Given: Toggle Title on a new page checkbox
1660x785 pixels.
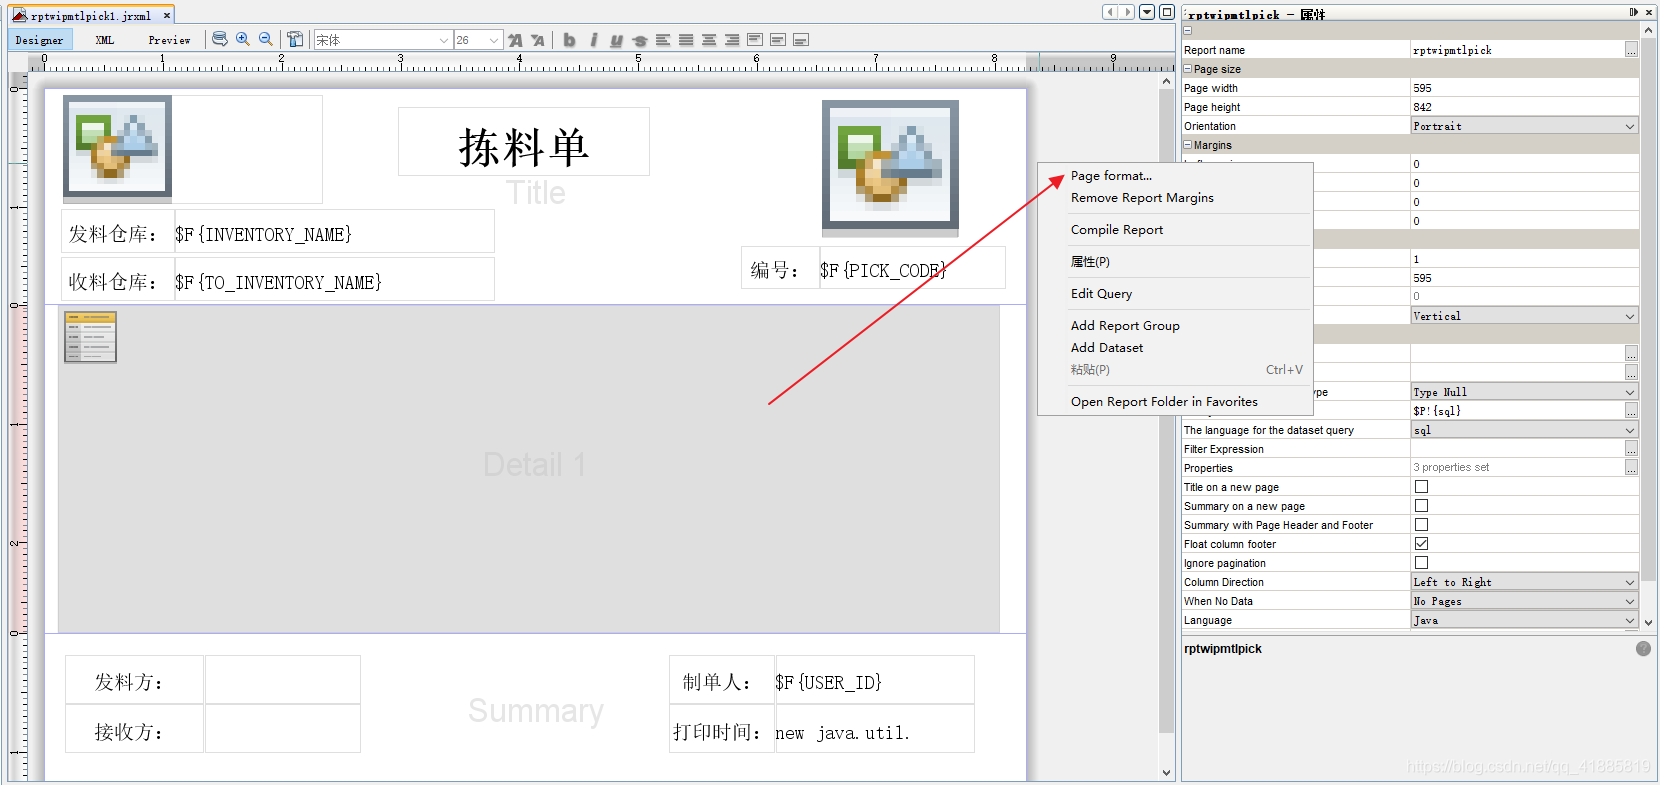Looking at the screenshot, I should (x=1421, y=487).
